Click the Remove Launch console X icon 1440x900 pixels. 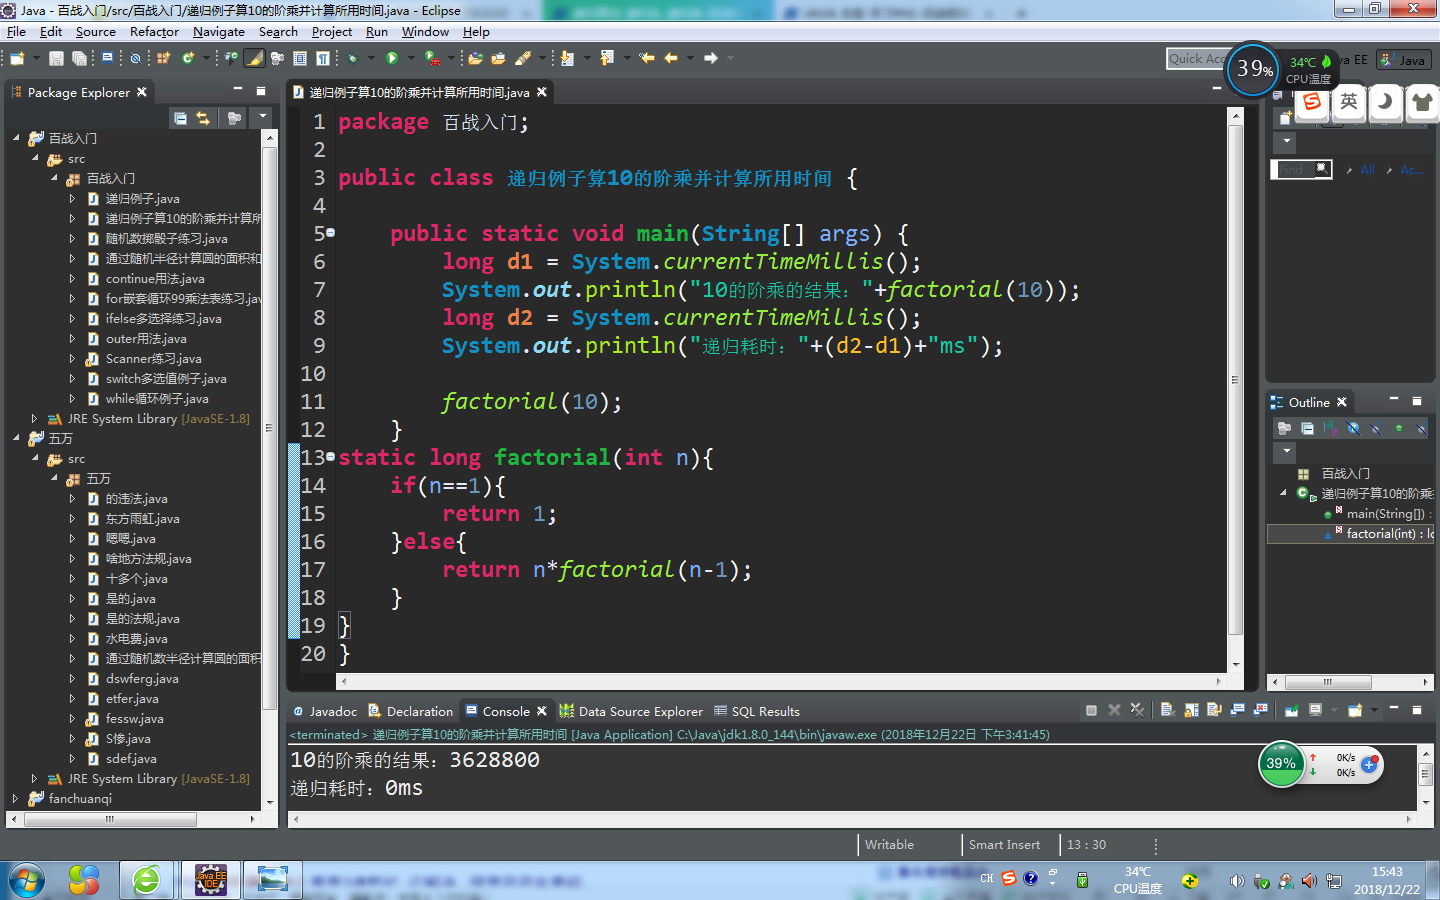point(1114,711)
